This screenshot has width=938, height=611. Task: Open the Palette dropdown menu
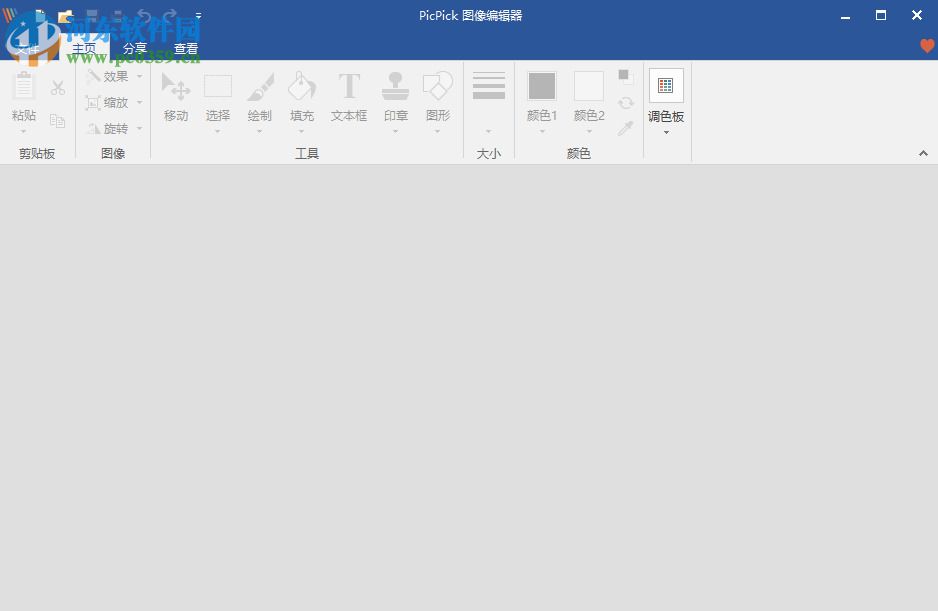[x=666, y=131]
